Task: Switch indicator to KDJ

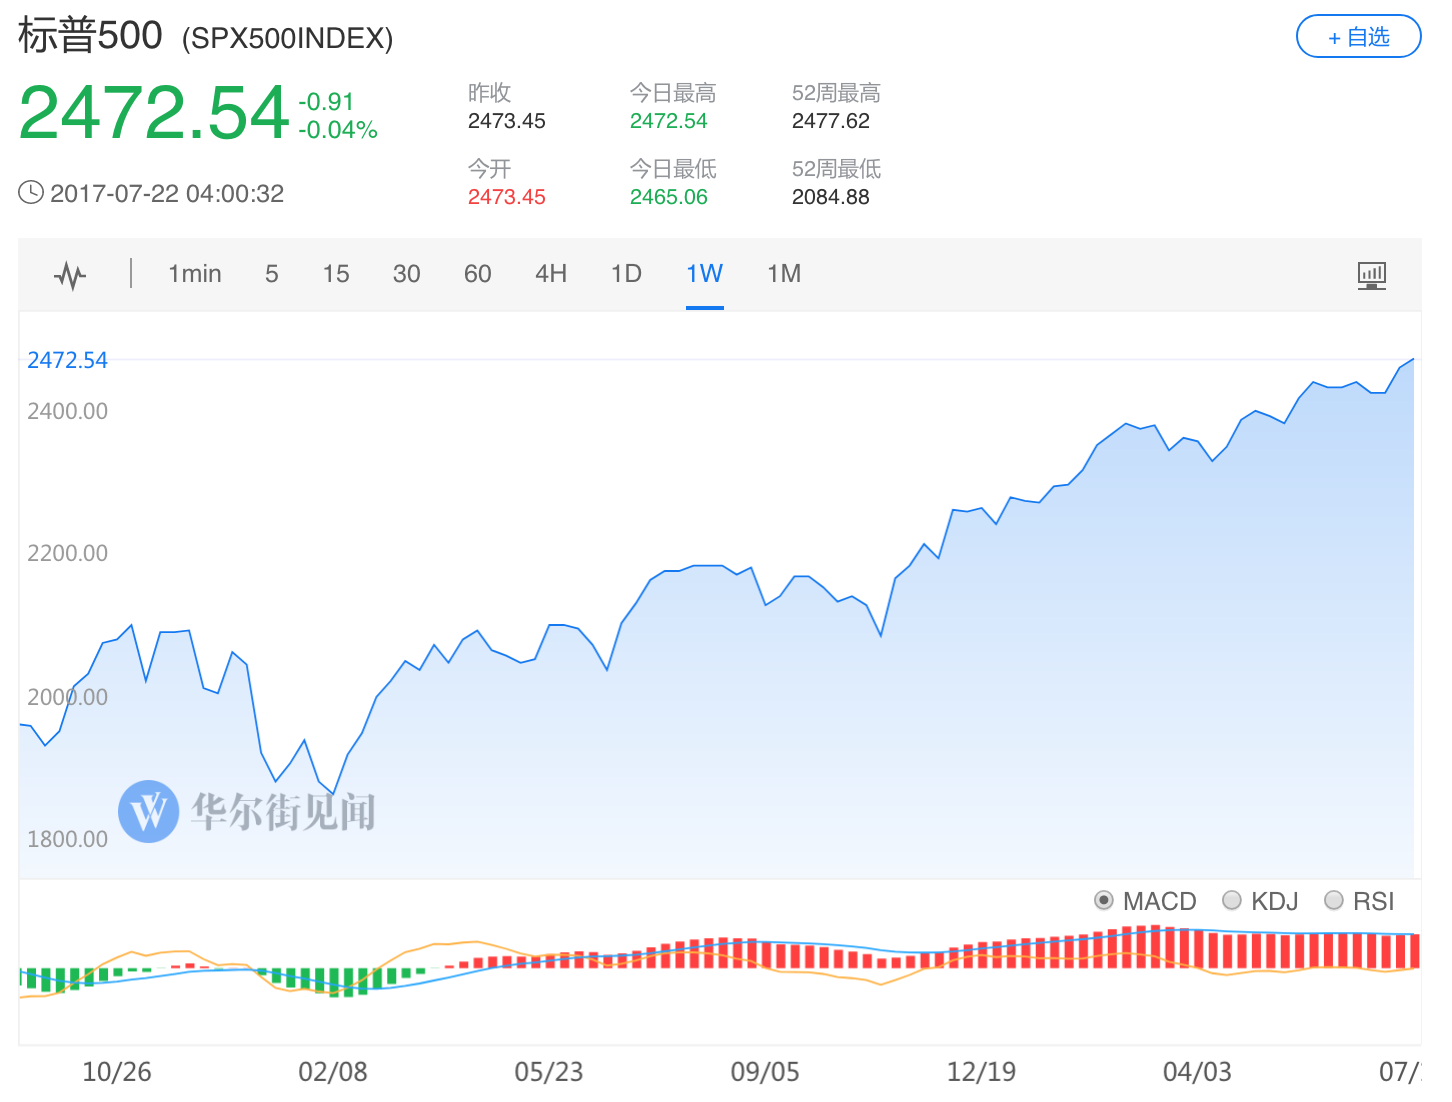Action: (x=1232, y=901)
